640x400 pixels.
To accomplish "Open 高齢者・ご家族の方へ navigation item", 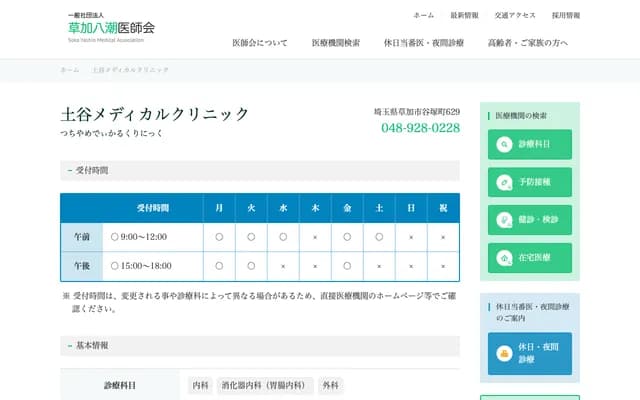I will (x=528, y=43).
